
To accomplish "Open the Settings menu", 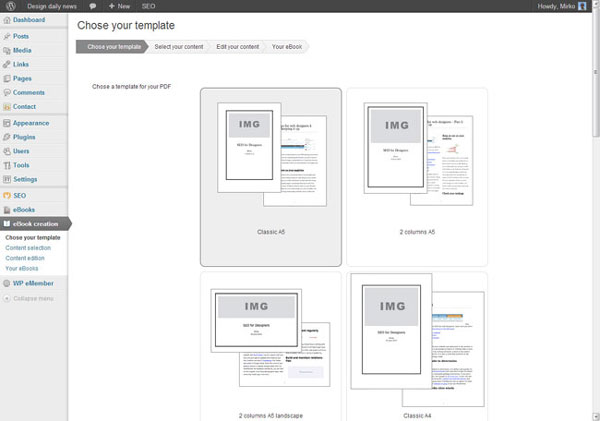I will point(25,179).
